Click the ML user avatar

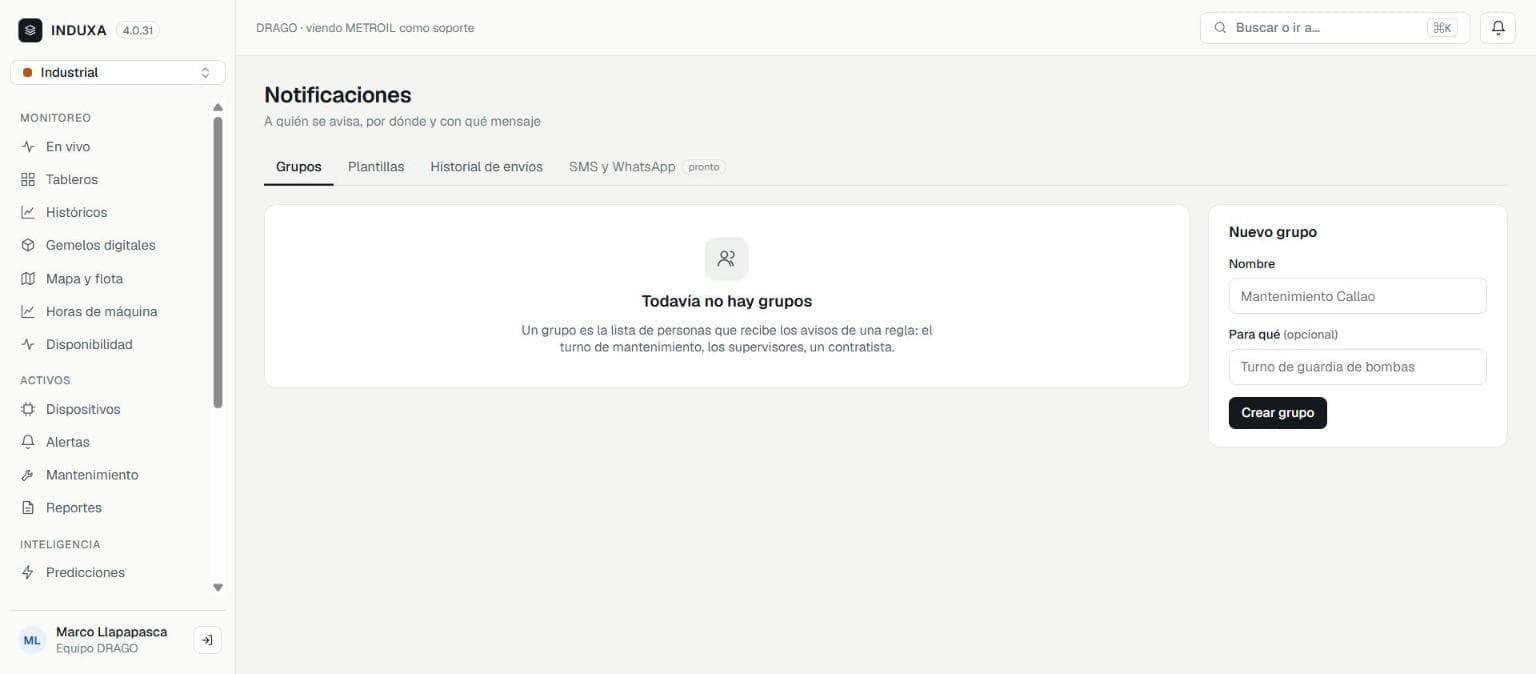click(x=32, y=640)
